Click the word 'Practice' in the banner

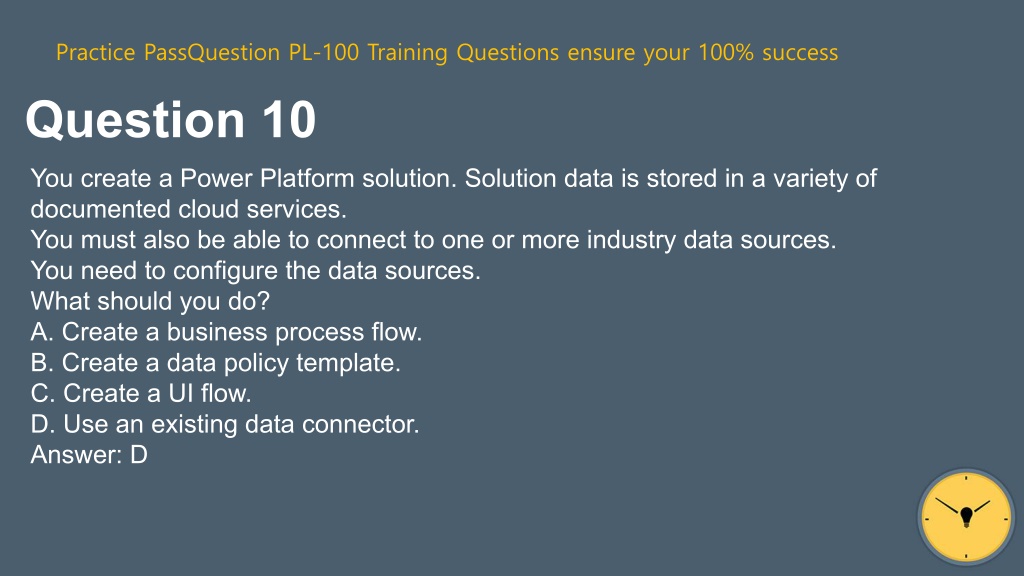pos(95,52)
